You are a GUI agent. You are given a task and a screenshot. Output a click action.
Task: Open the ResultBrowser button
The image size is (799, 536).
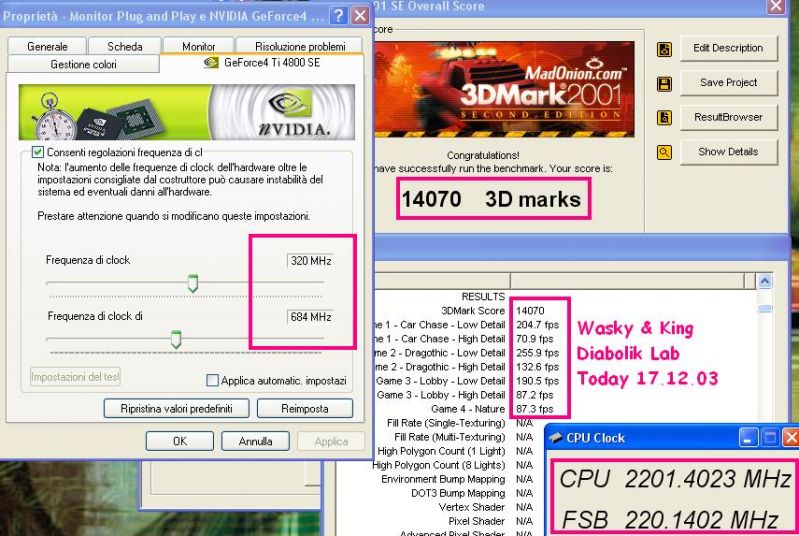[x=728, y=117]
